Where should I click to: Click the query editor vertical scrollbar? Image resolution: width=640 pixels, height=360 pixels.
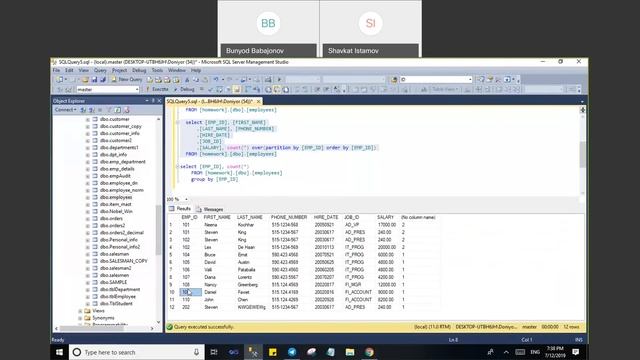click(x=582, y=154)
